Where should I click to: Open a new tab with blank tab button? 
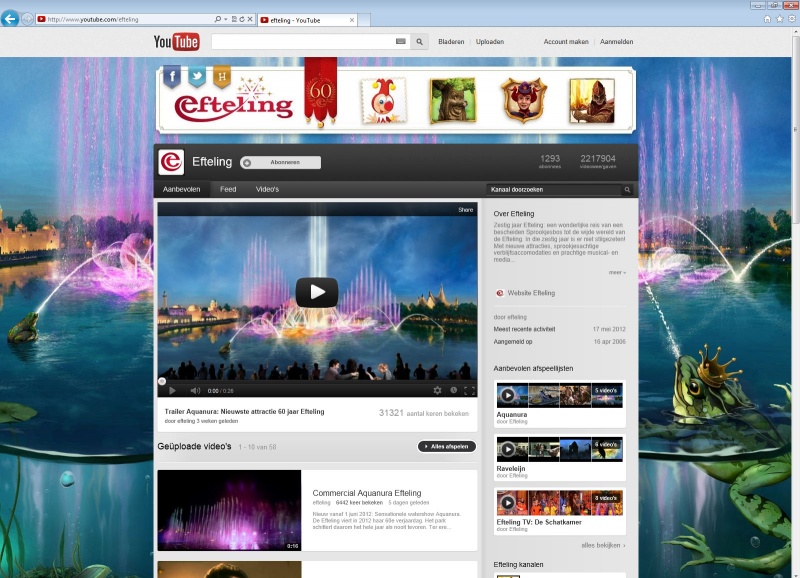(364, 20)
